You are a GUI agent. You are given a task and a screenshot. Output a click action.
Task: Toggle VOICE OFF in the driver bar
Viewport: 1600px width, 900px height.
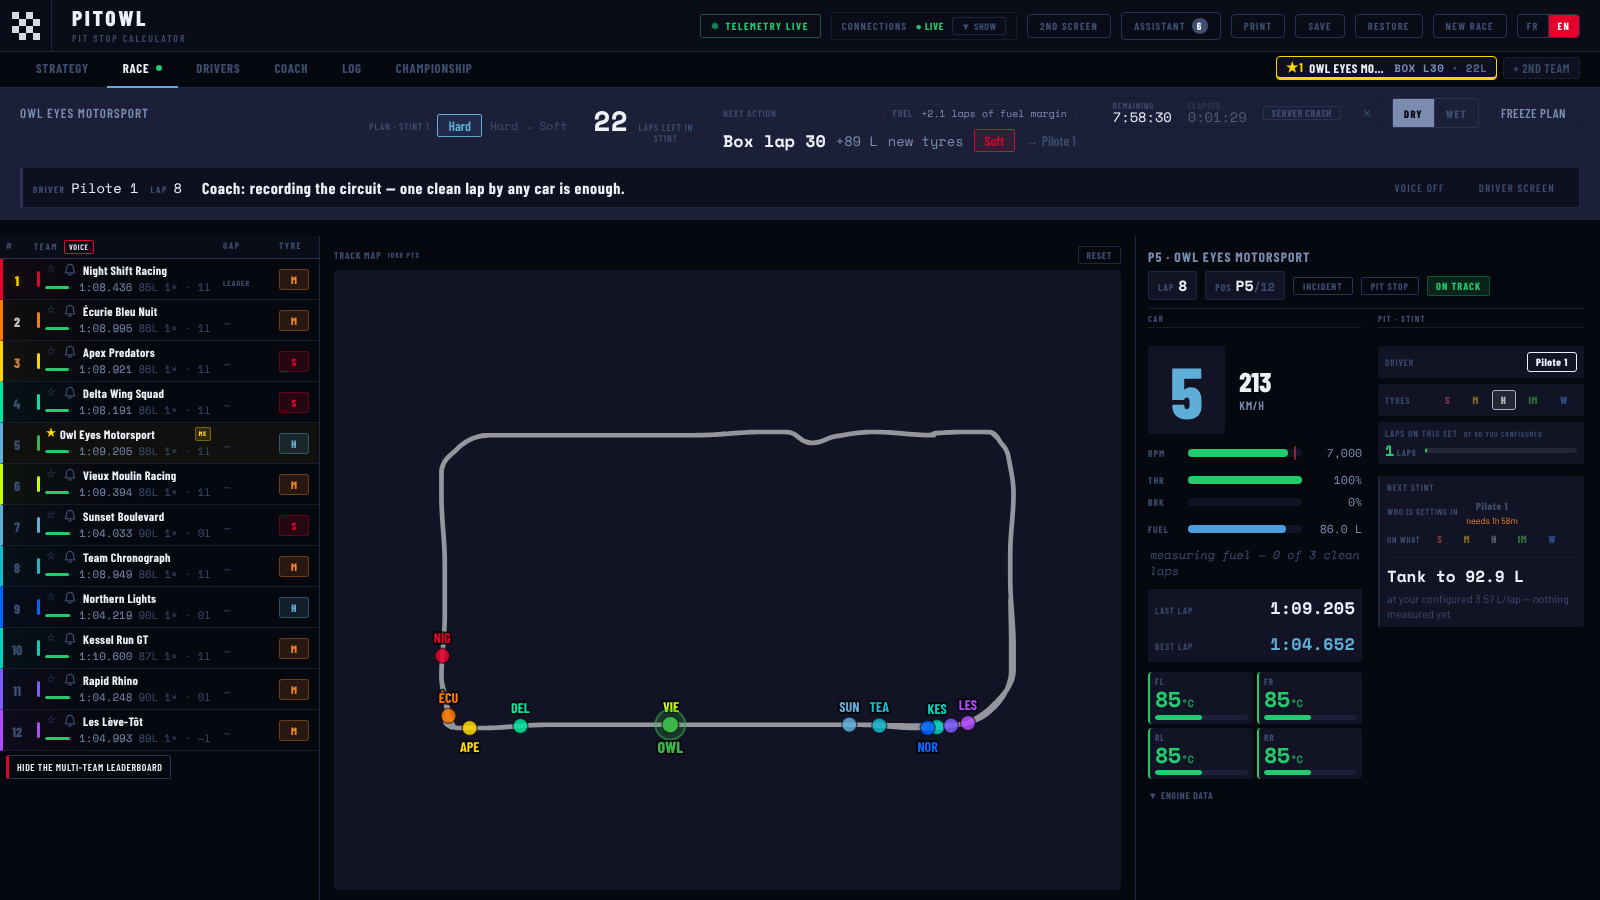(1419, 189)
